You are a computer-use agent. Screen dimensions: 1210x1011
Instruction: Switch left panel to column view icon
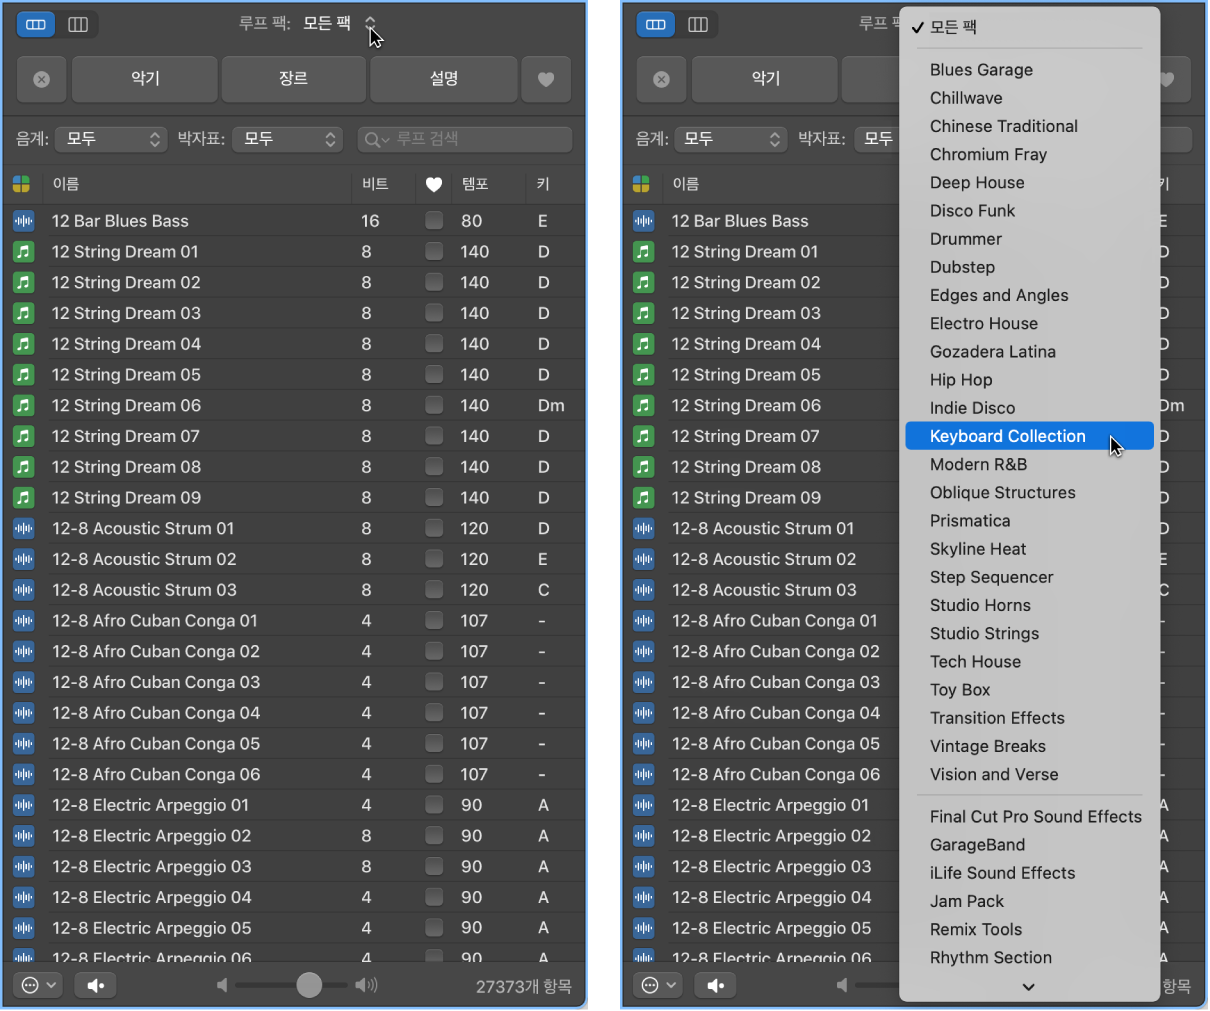tap(78, 24)
